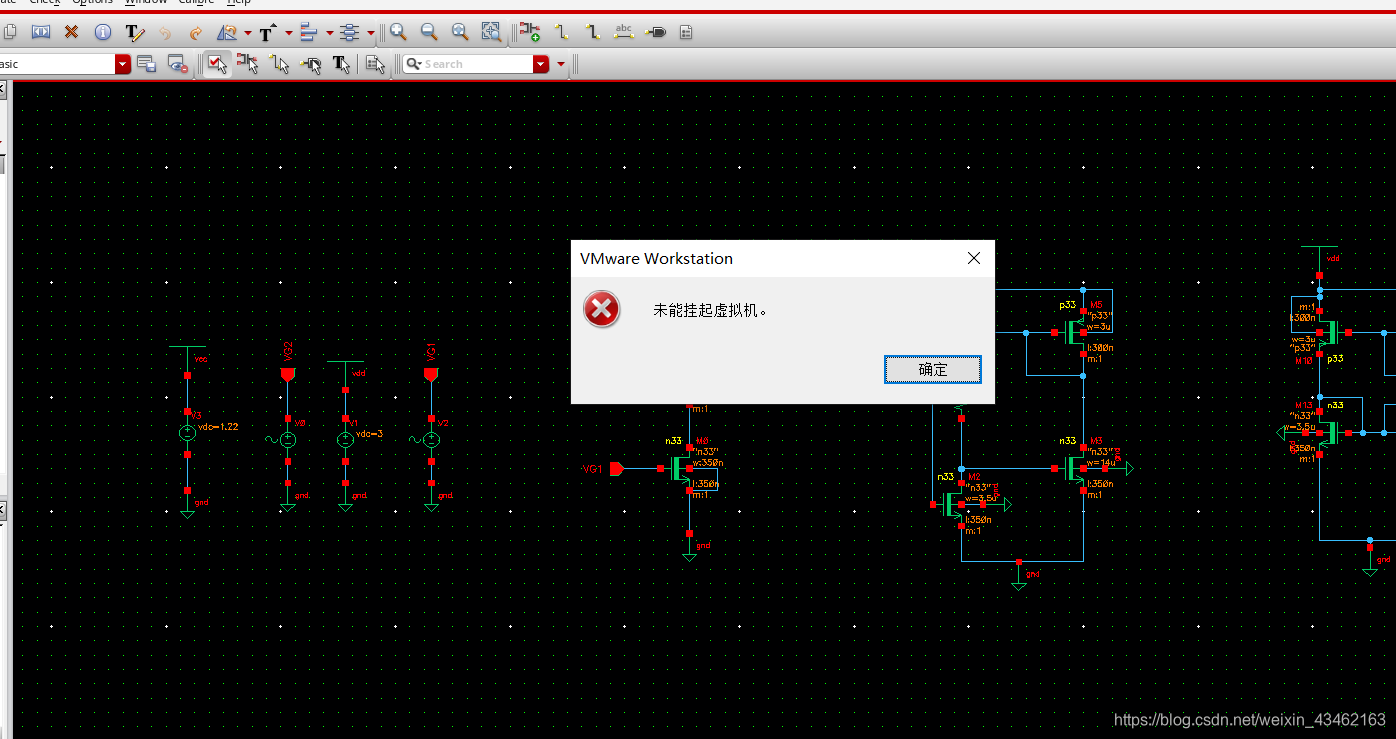Click the 未能挂起虚拟机 message text
The height and width of the screenshot is (739, 1396).
coord(711,310)
